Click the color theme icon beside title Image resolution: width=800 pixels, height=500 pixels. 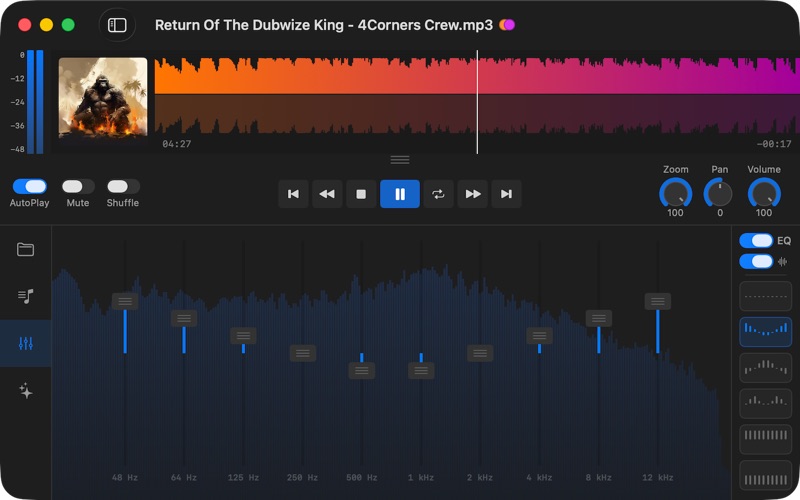coord(507,24)
